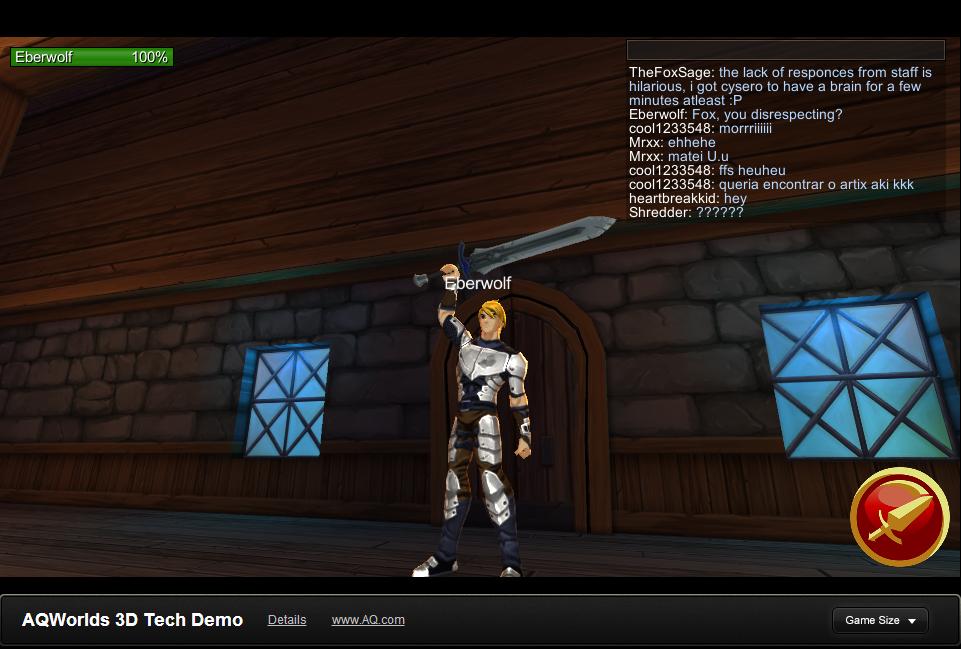
Task: Click Mrxx's 'ehhehe' chat line
Action: click(672, 143)
